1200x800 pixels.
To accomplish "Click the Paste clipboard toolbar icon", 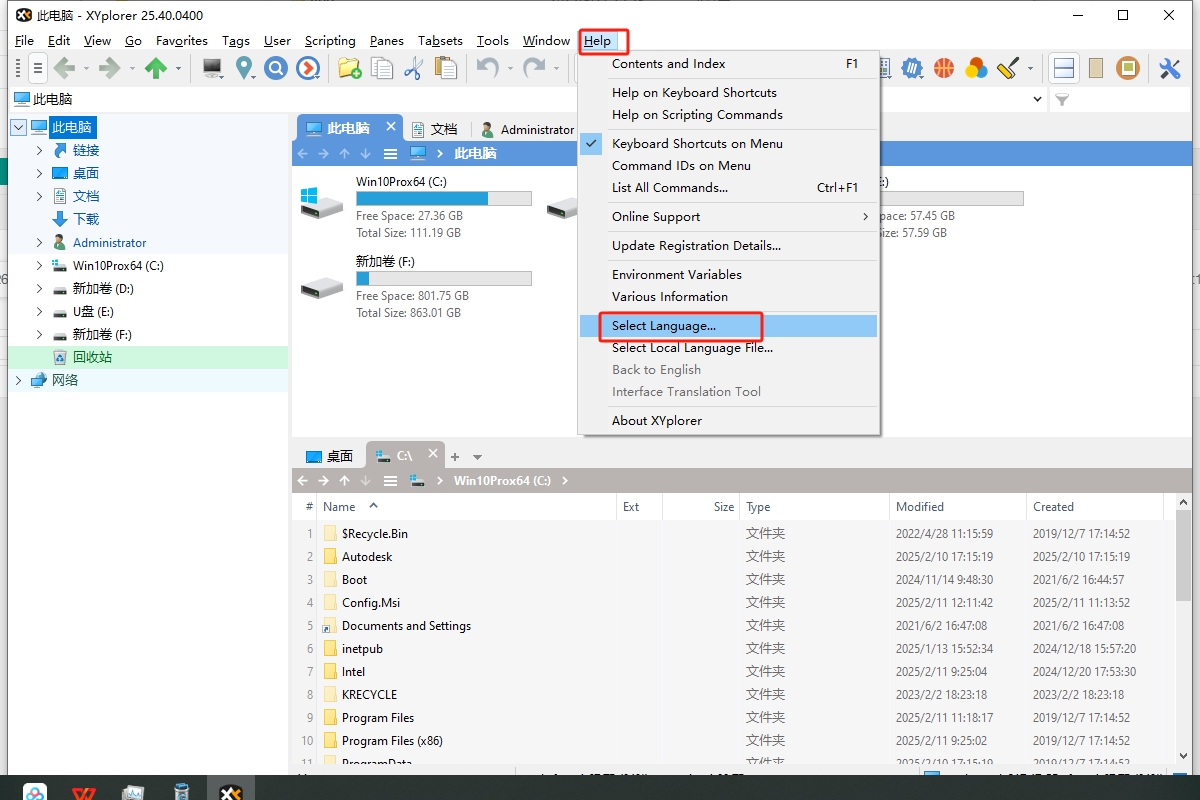I will (446, 68).
